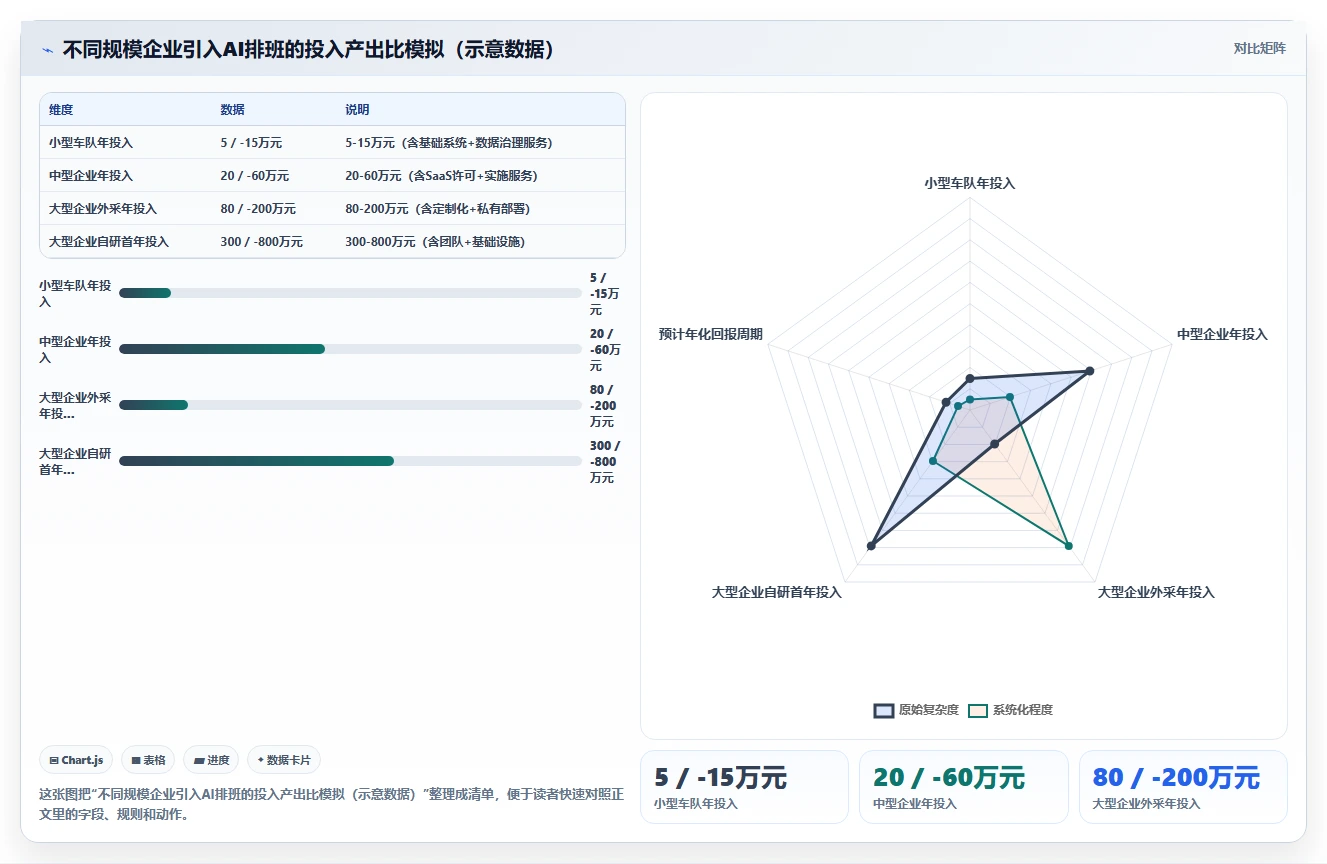This screenshot has height=864, width=1327.
Task: Select table cell 大型企业外采年投入
Action: [103, 209]
